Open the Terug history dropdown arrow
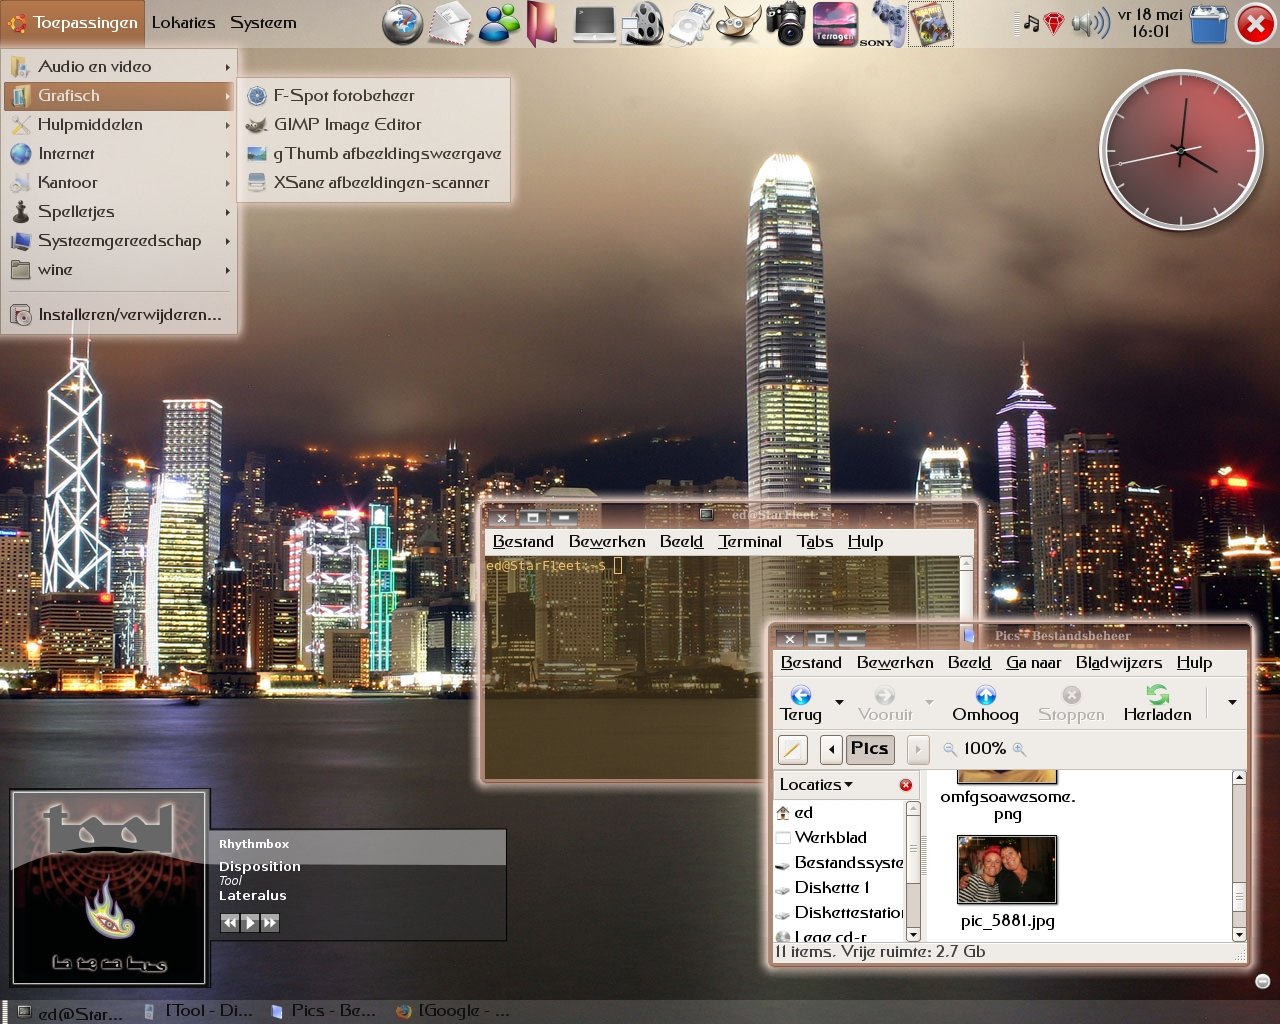This screenshot has height=1024, width=1280. tap(839, 703)
